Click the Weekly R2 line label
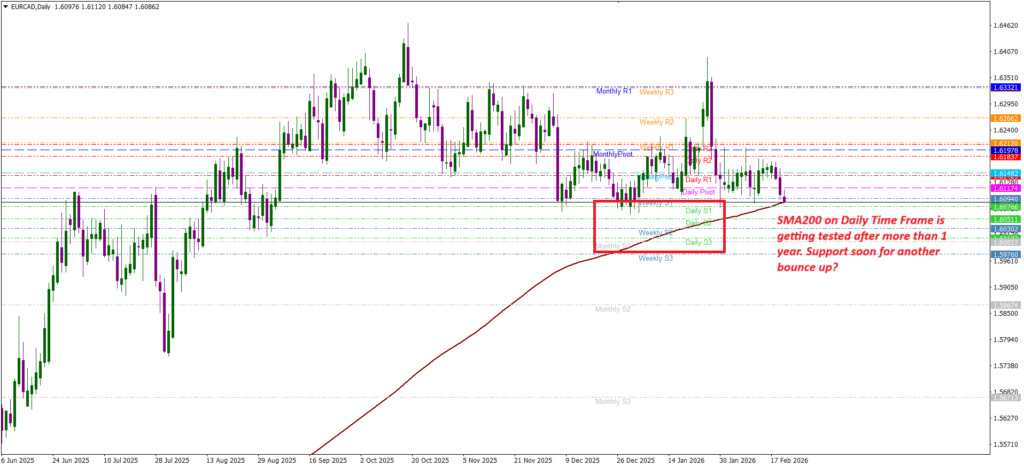The width and height of the screenshot is (1024, 467). tap(657, 121)
